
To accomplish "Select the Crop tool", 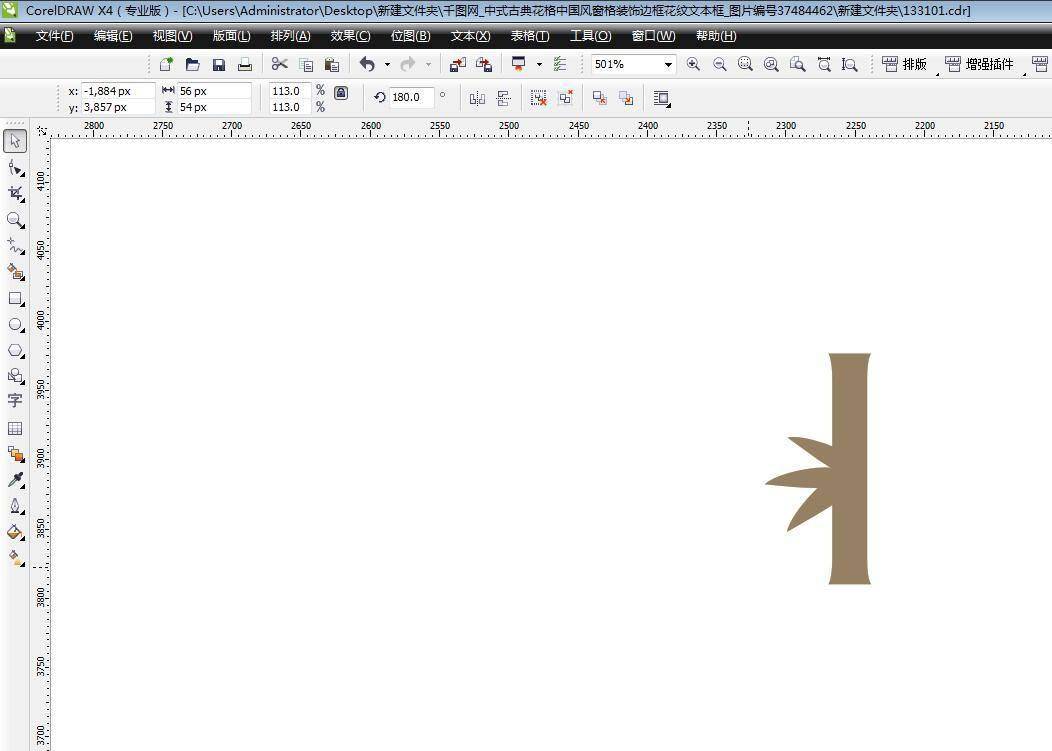I will pos(15,193).
